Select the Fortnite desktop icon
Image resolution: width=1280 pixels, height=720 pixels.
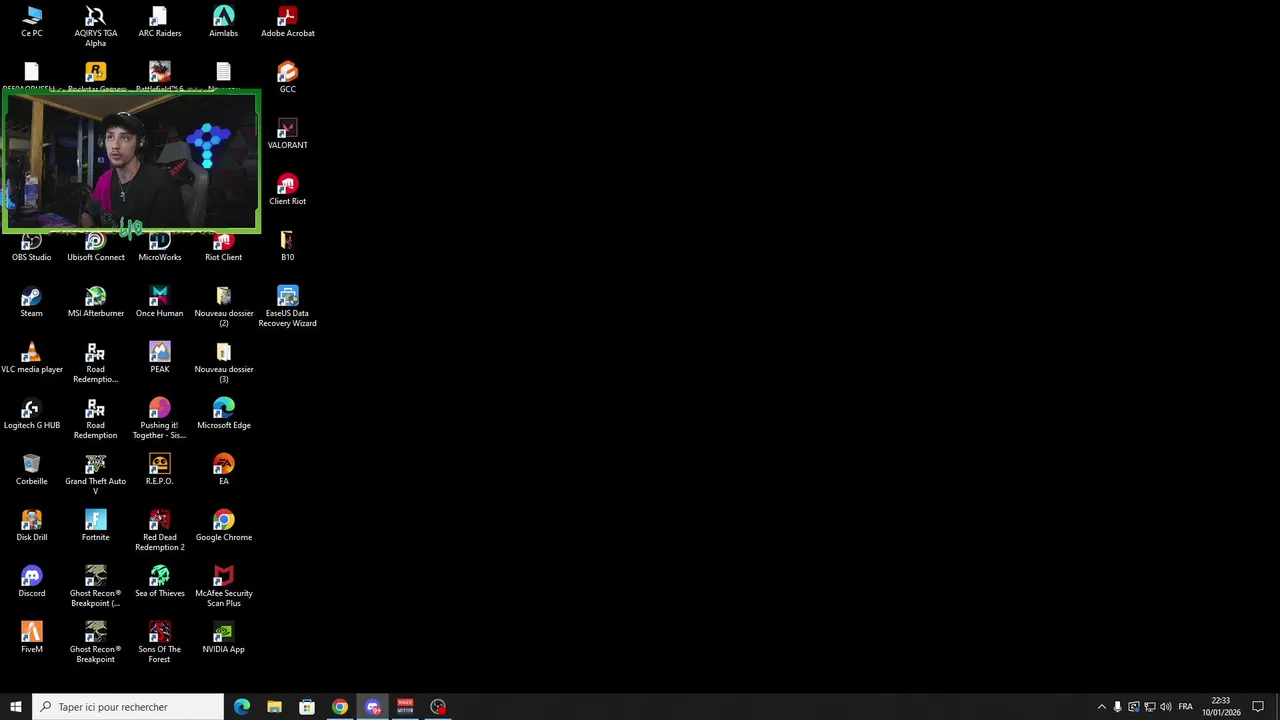96,526
